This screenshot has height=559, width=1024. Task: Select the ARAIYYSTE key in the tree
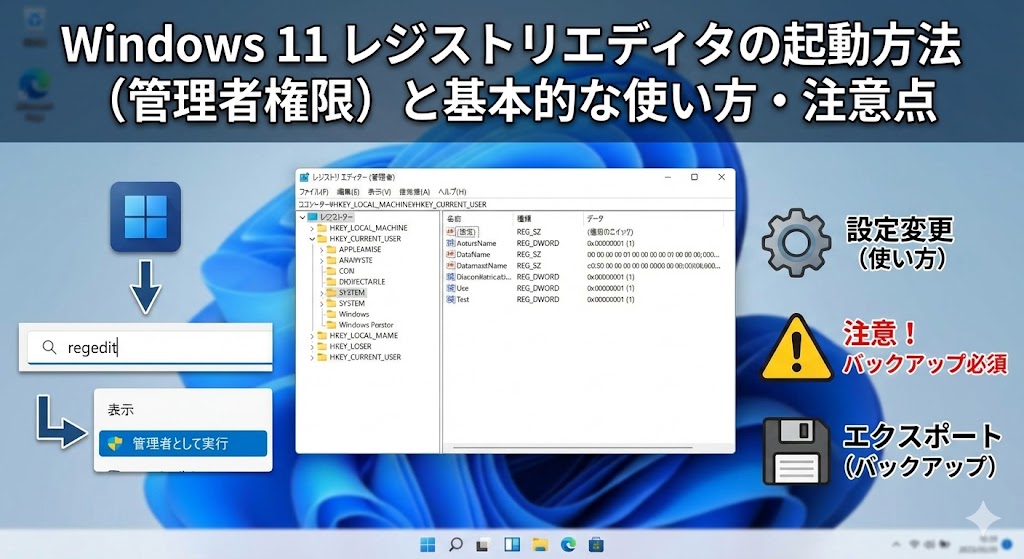355,260
